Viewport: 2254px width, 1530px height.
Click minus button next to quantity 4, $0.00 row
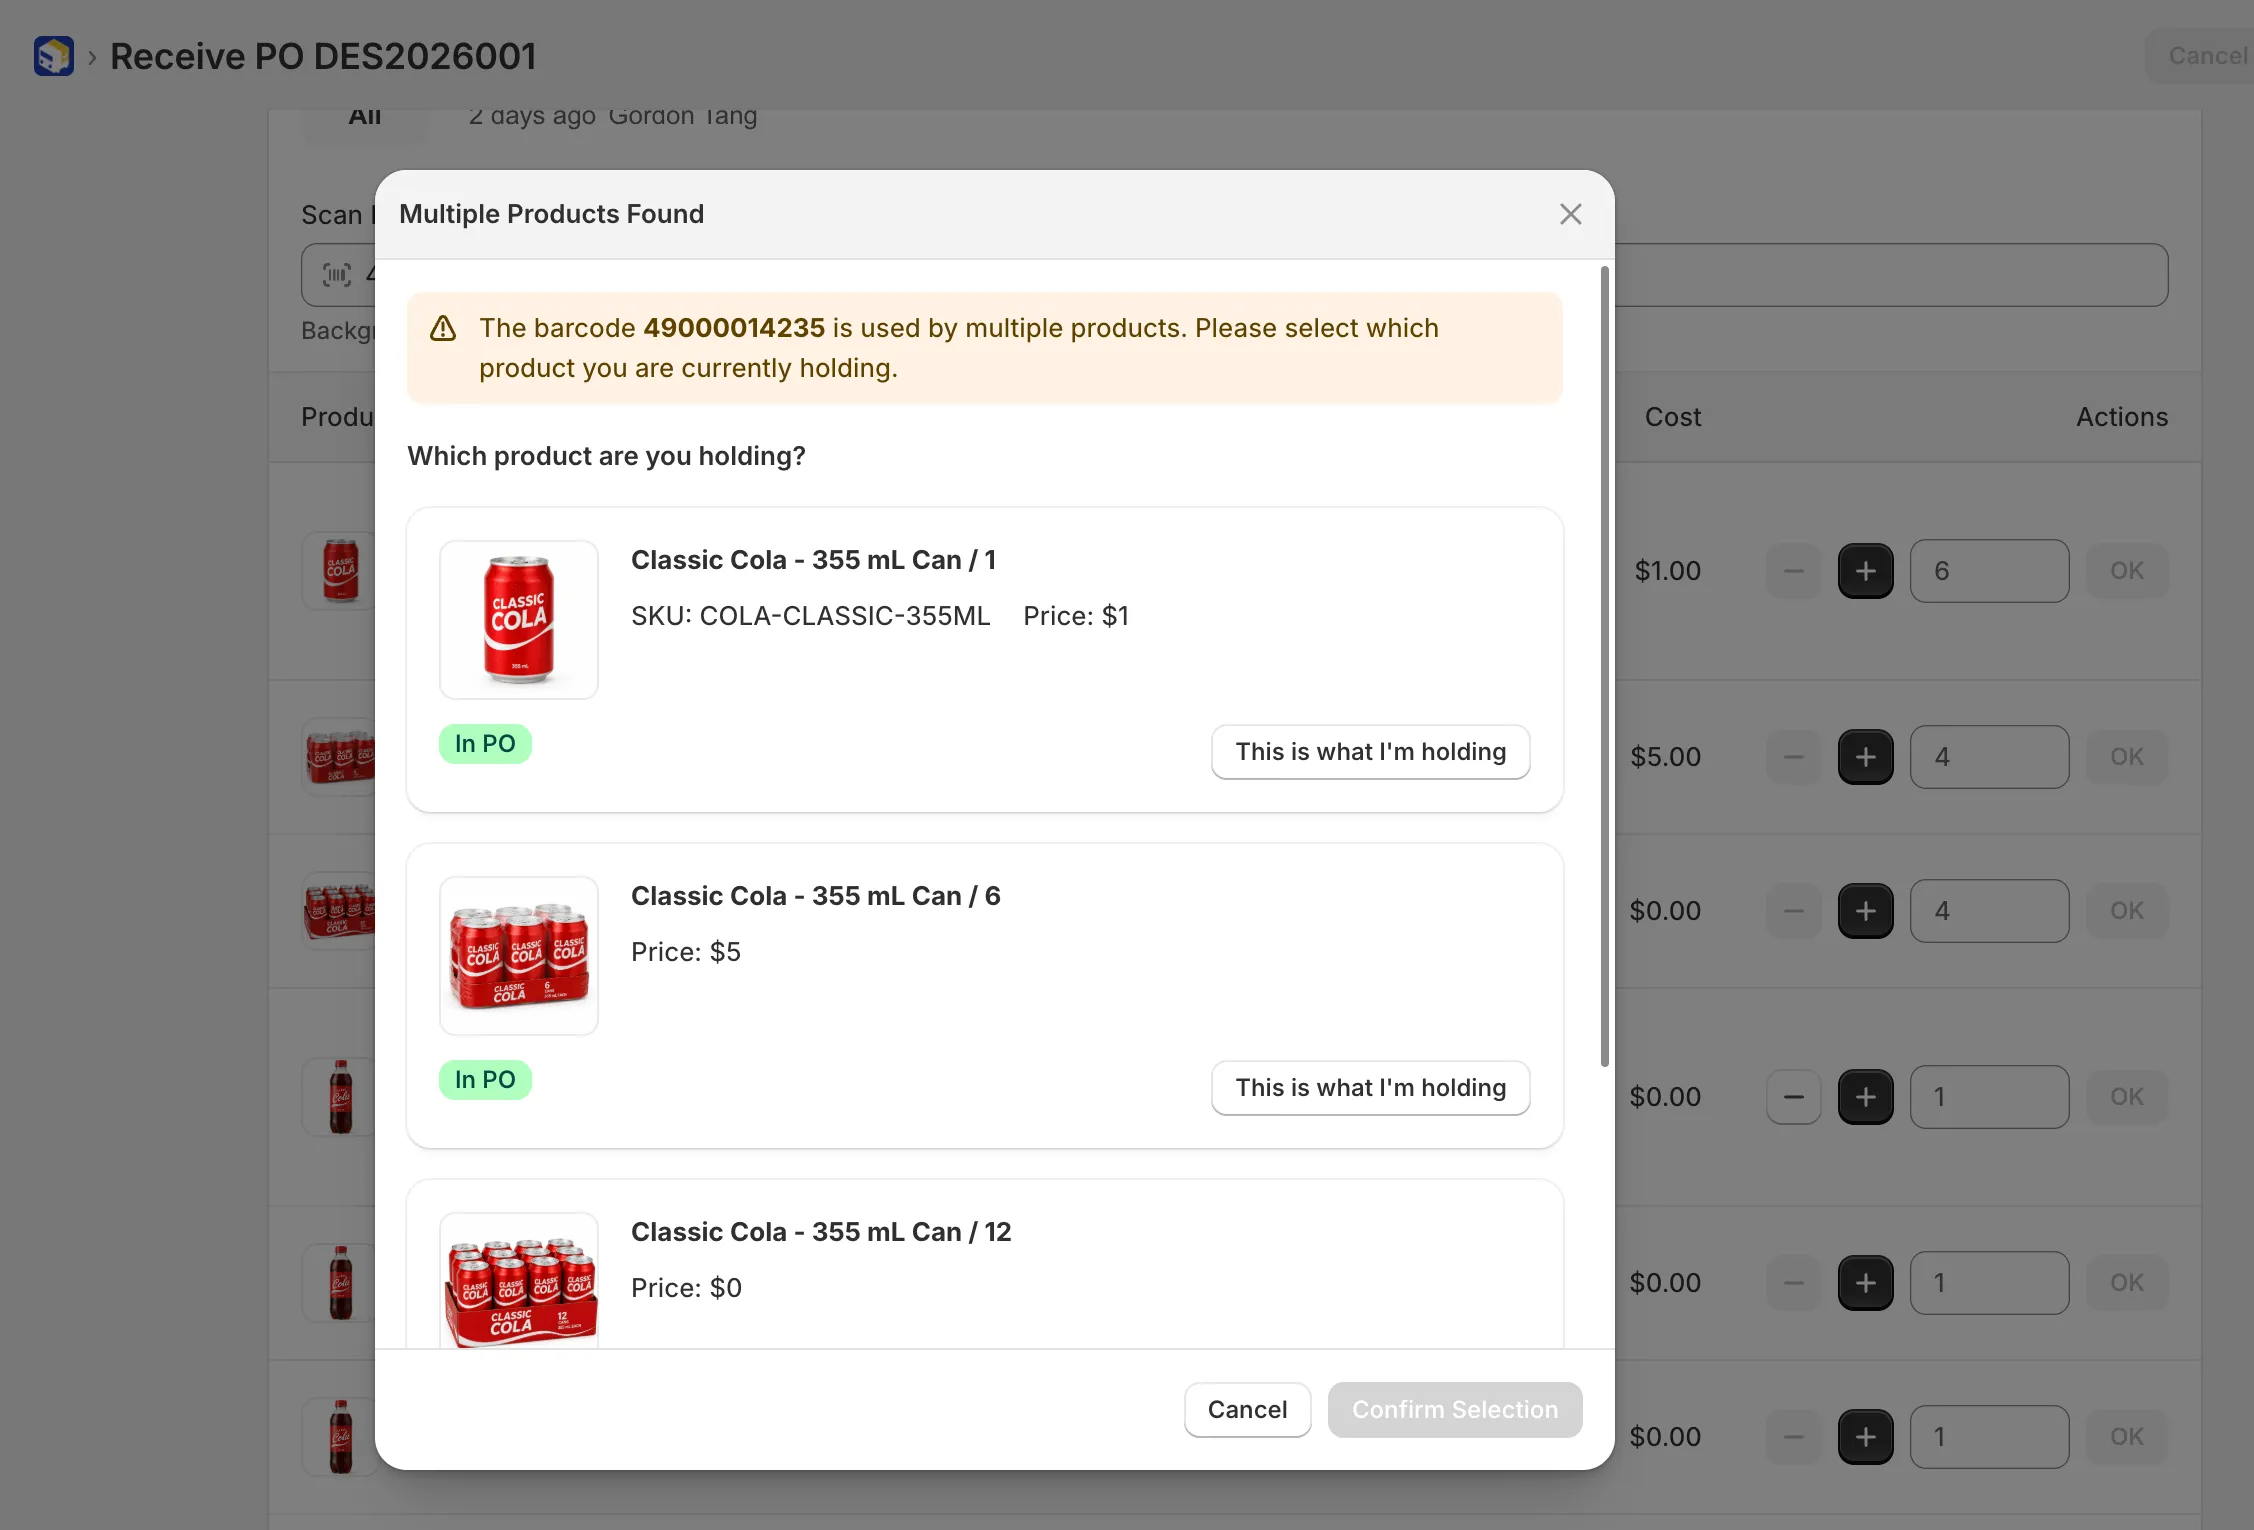[x=1793, y=911]
